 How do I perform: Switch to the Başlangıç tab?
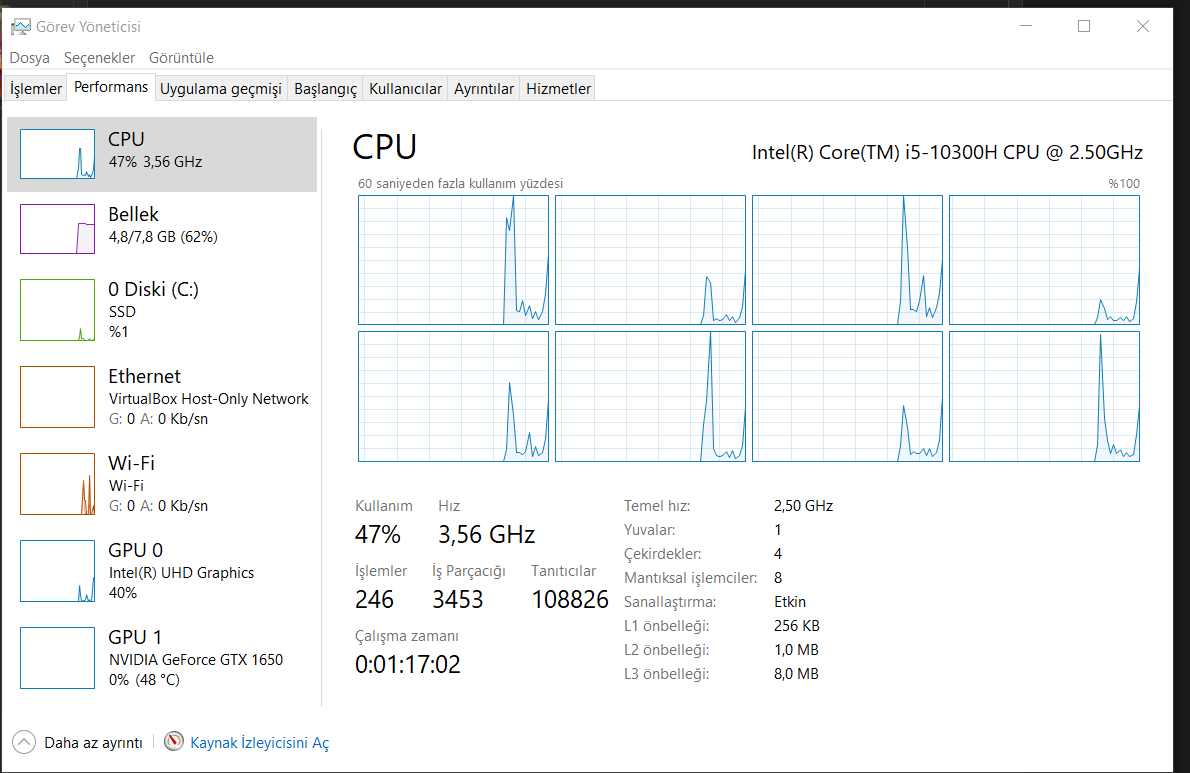point(326,89)
